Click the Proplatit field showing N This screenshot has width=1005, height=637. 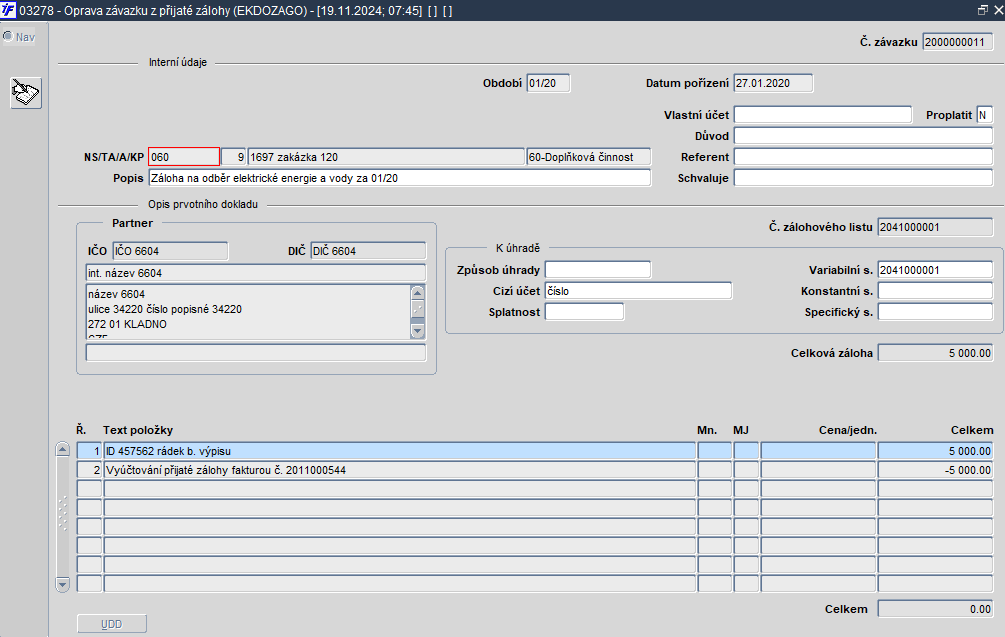[984, 115]
